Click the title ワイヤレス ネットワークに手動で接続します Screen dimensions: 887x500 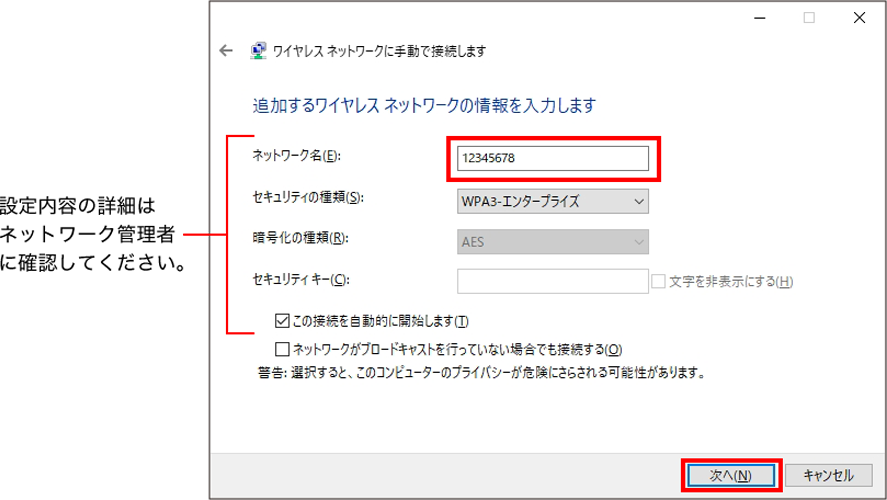point(379,51)
